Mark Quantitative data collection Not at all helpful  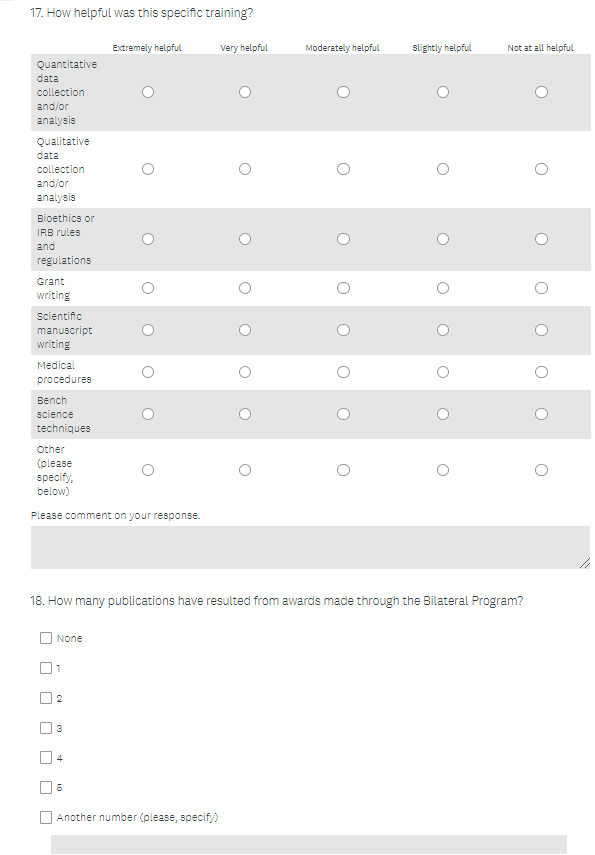coord(541,92)
